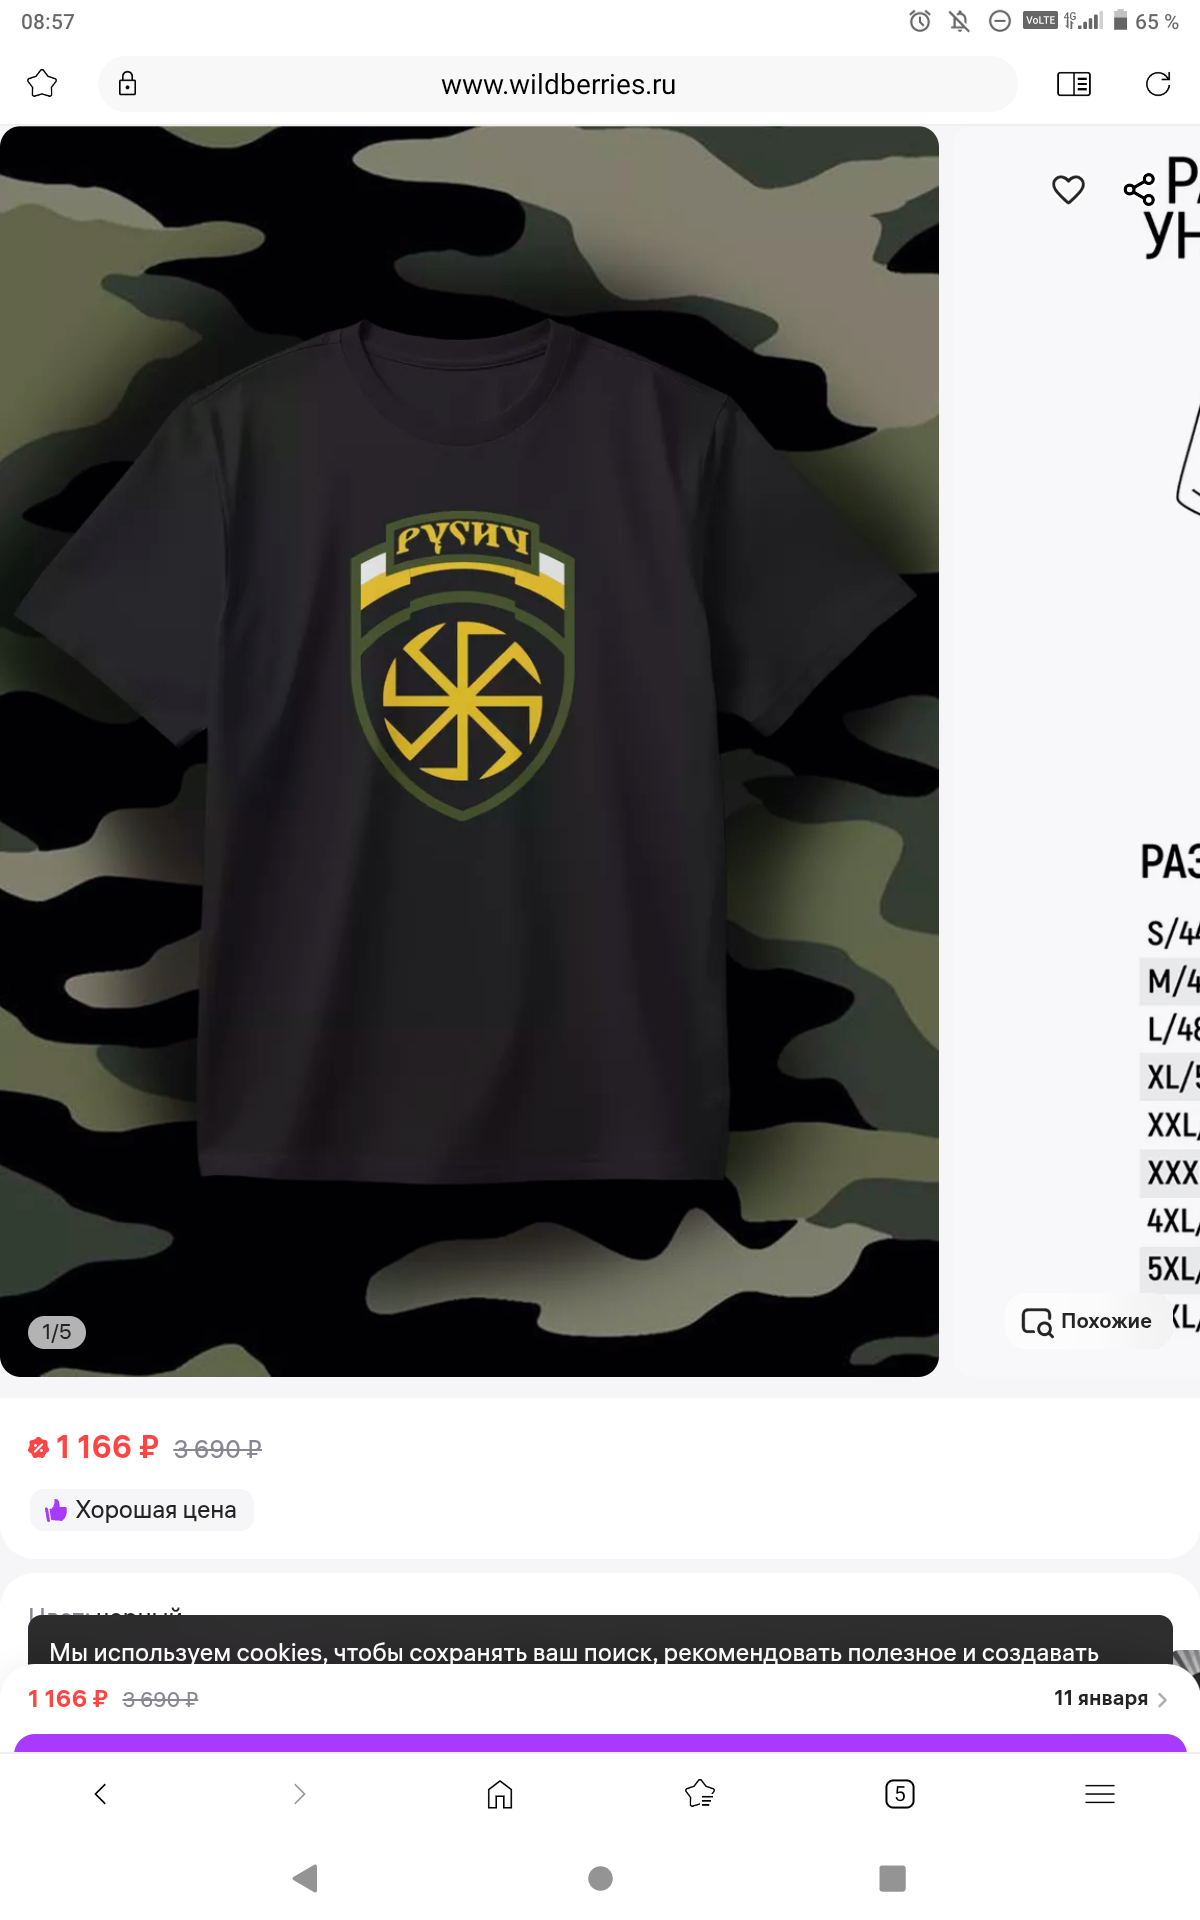1200x1920 pixels.
Task: Open the browser home page
Action: click(x=500, y=1794)
